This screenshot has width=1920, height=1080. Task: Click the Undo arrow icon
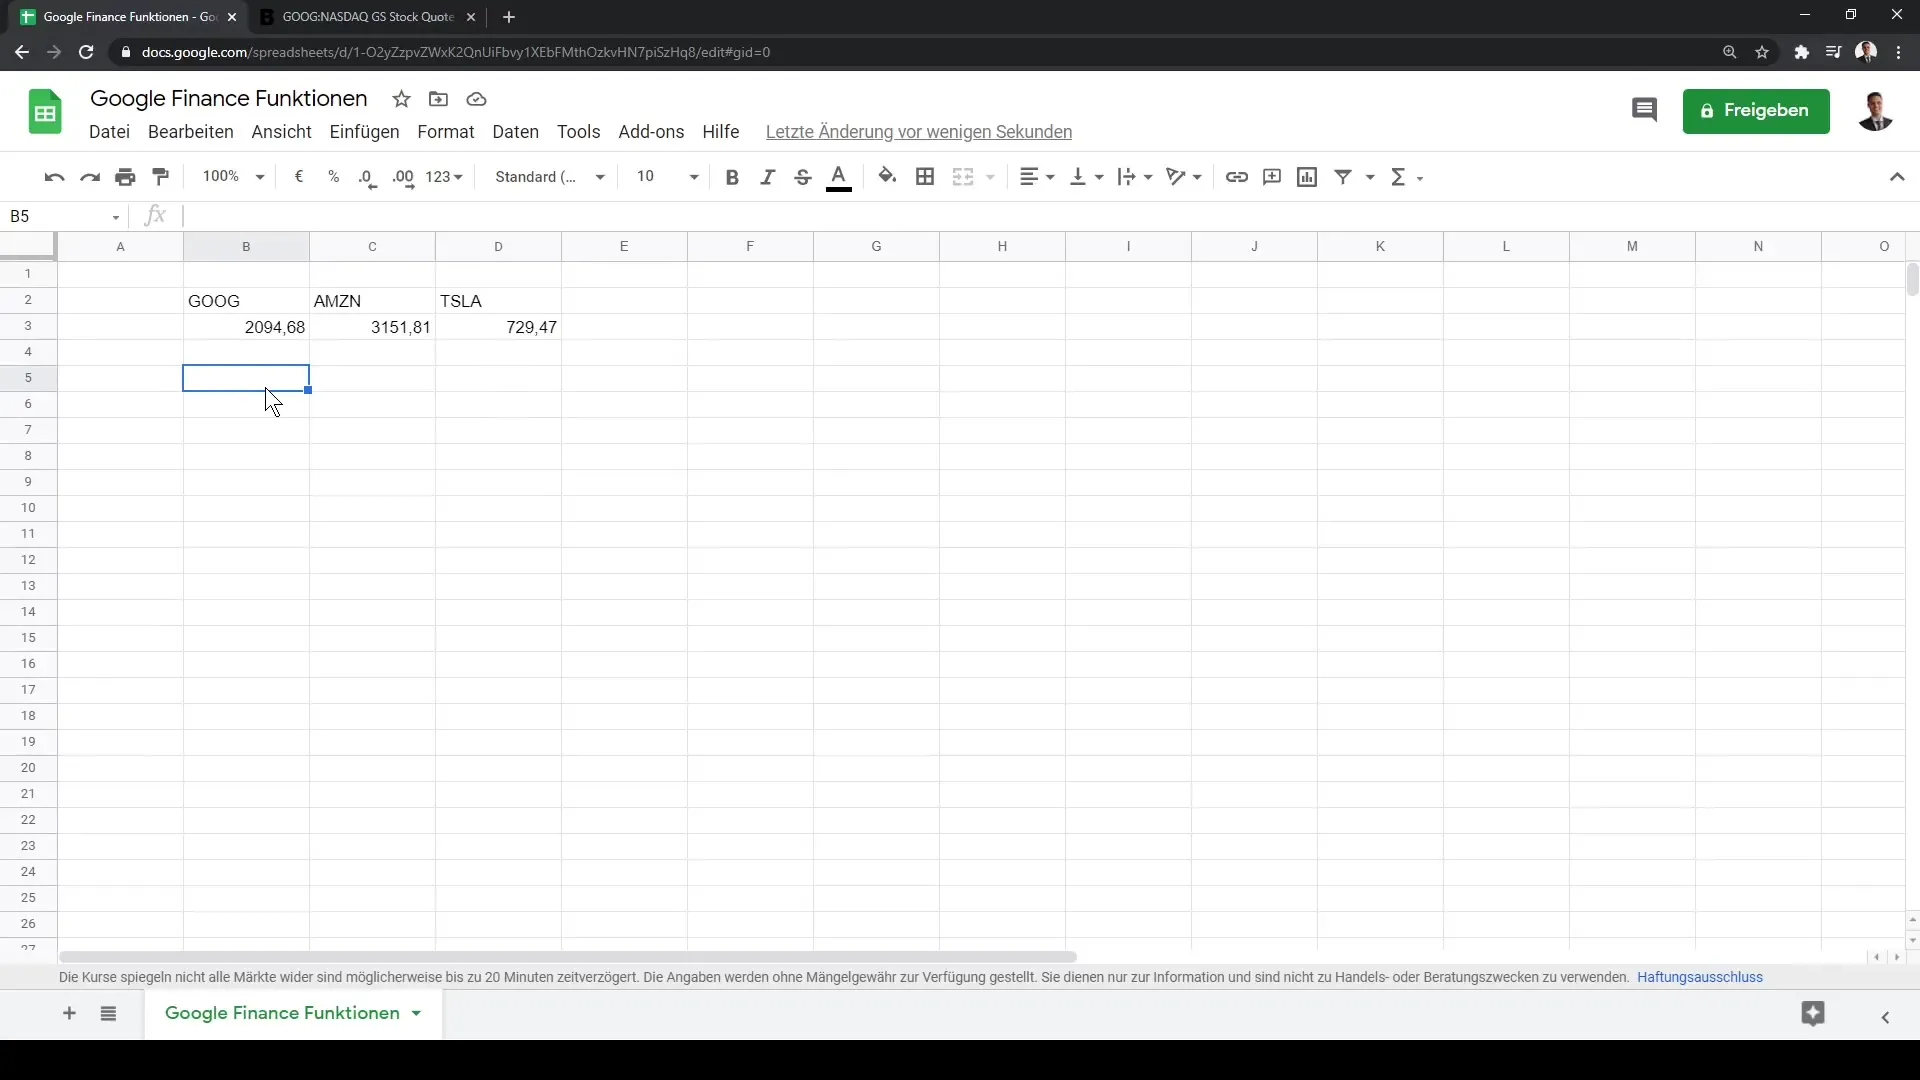(54, 177)
